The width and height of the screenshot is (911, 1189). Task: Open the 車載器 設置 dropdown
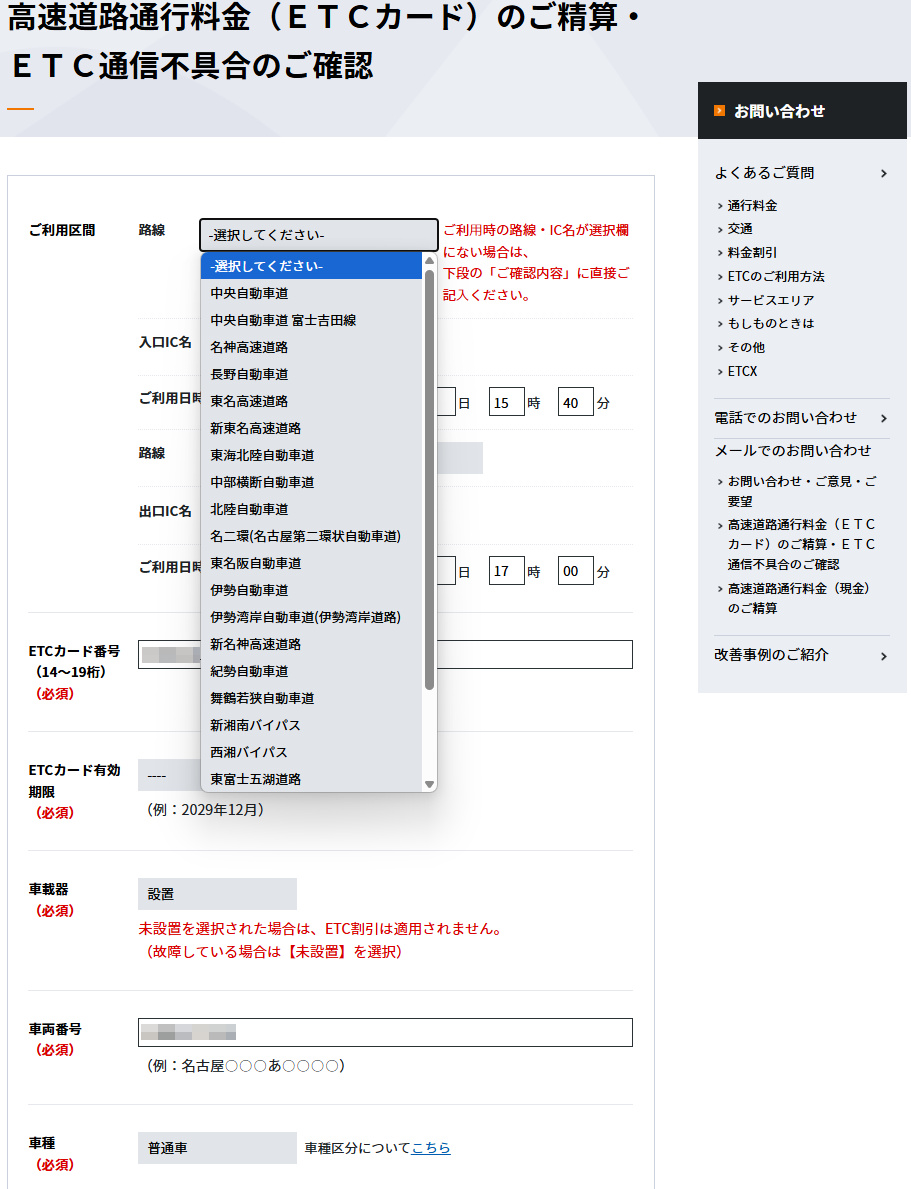[217, 894]
